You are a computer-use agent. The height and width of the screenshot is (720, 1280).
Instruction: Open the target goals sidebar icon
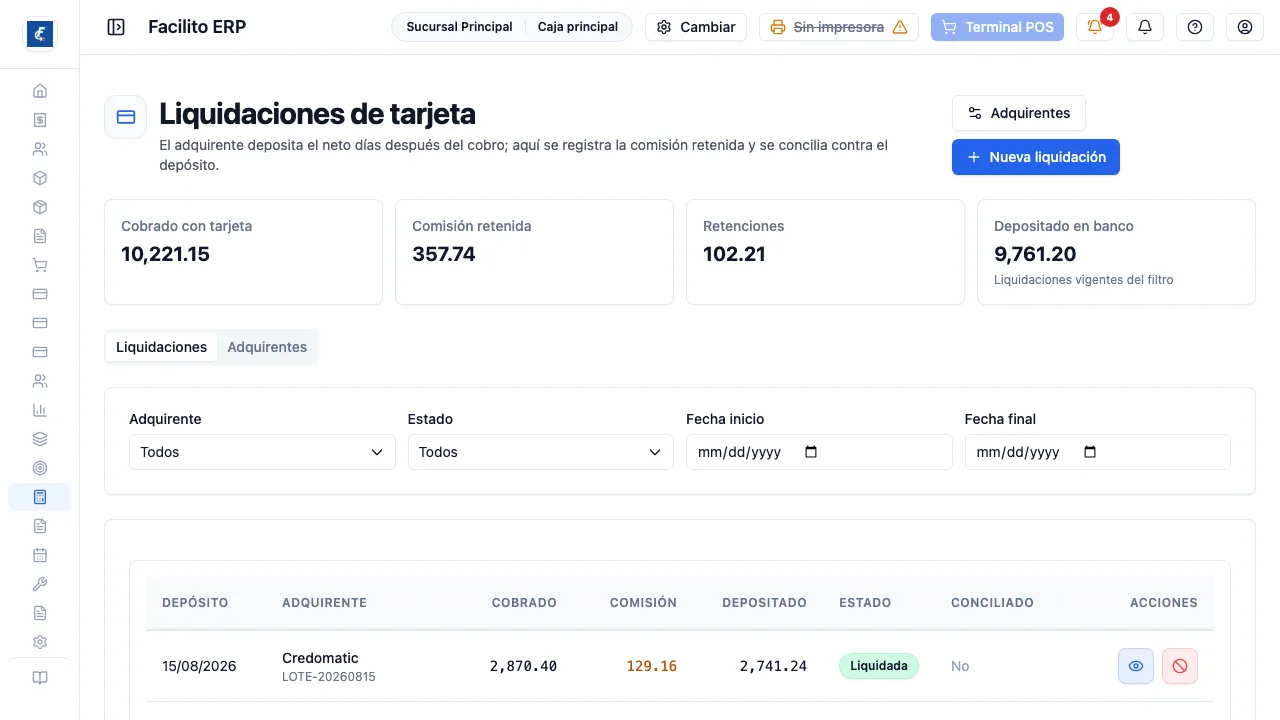coord(40,468)
